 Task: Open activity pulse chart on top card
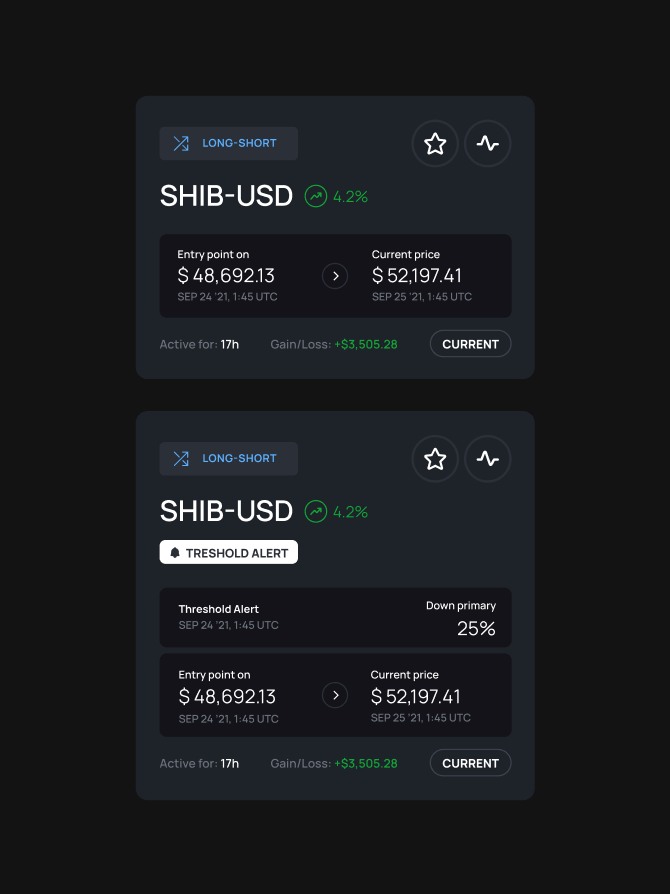488,144
